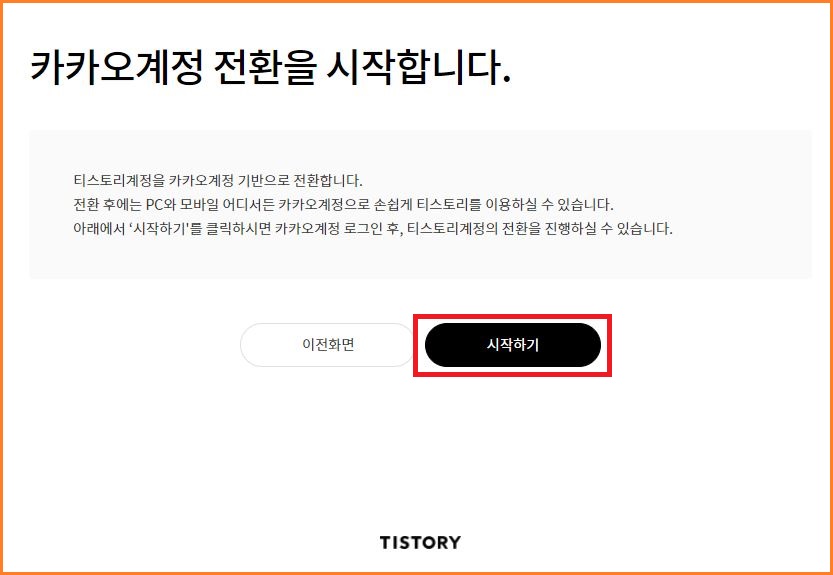Click 손쉽게 in the second description line
Screen dimensions: 833x575
point(394,205)
